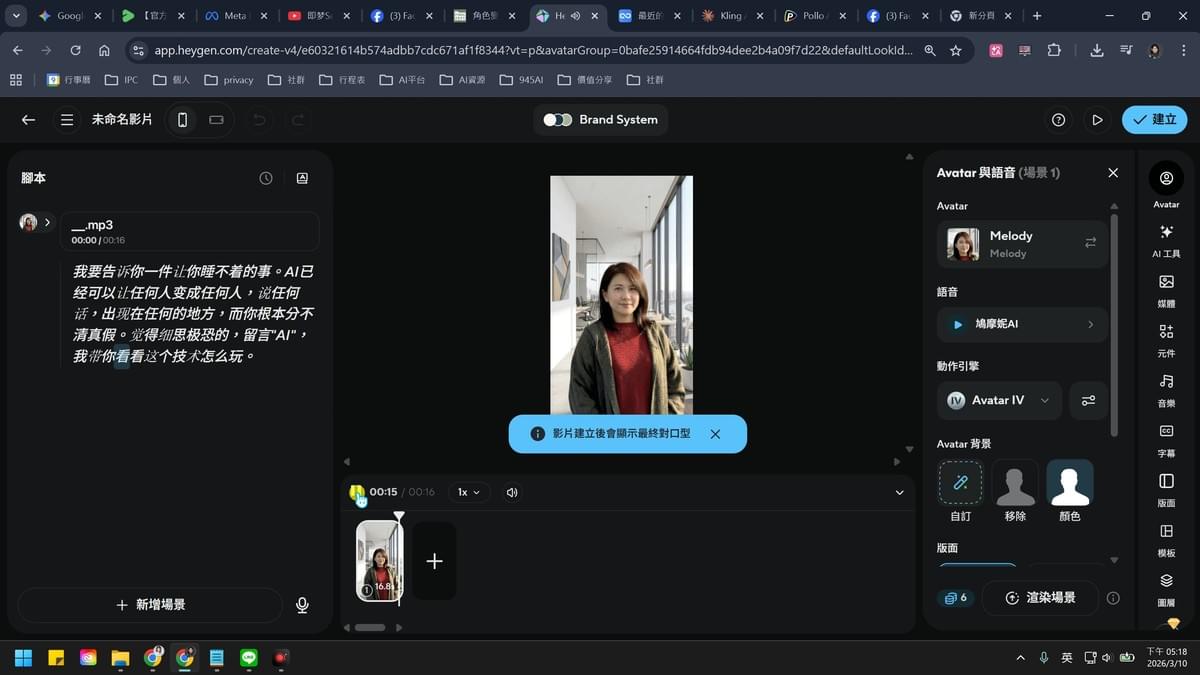This screenshot has height=675, width=1200.
Task: Open the browser downloads icon
Action: (x=1097, y=50)
